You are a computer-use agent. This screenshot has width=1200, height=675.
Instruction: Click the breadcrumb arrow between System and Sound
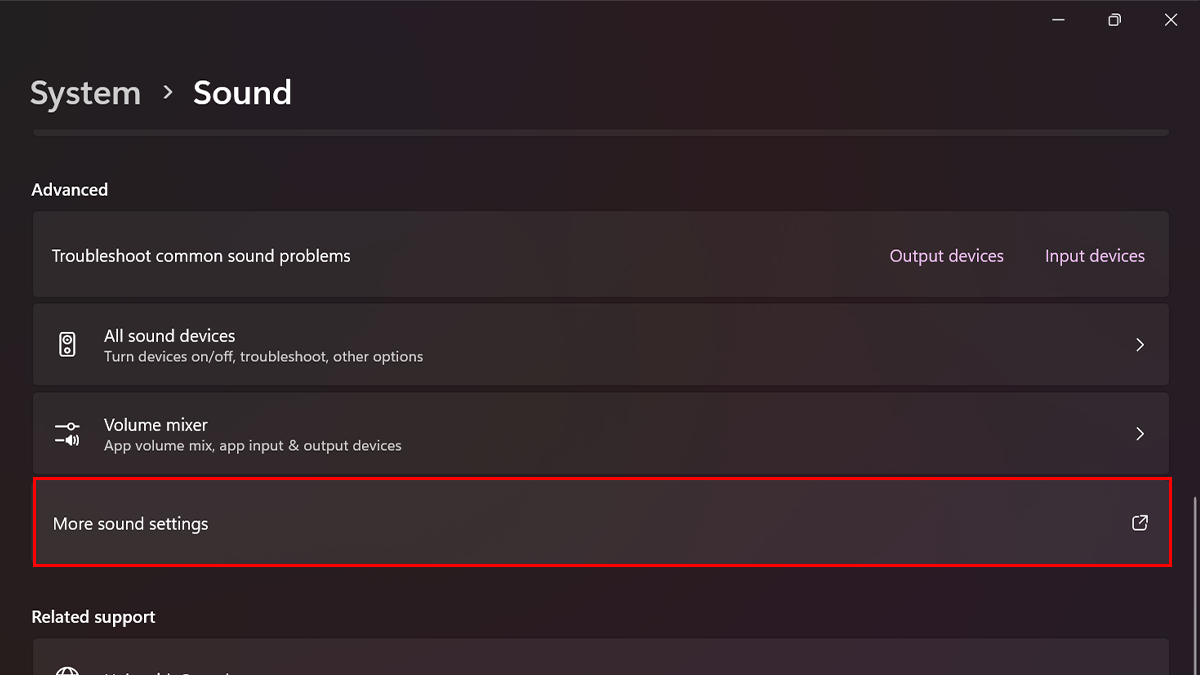click(x=167, y=93)
